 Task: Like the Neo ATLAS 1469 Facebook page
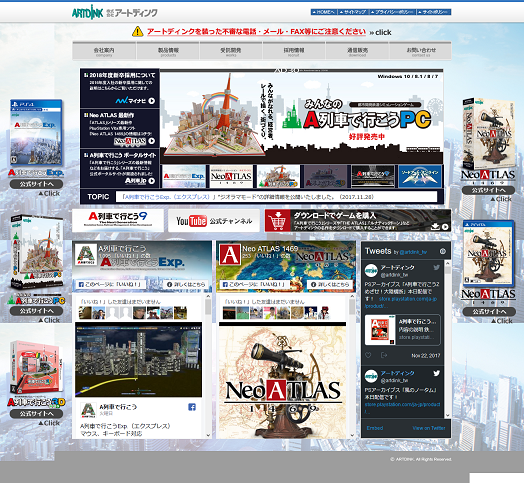pyautogui.click(x=255, y=284)
